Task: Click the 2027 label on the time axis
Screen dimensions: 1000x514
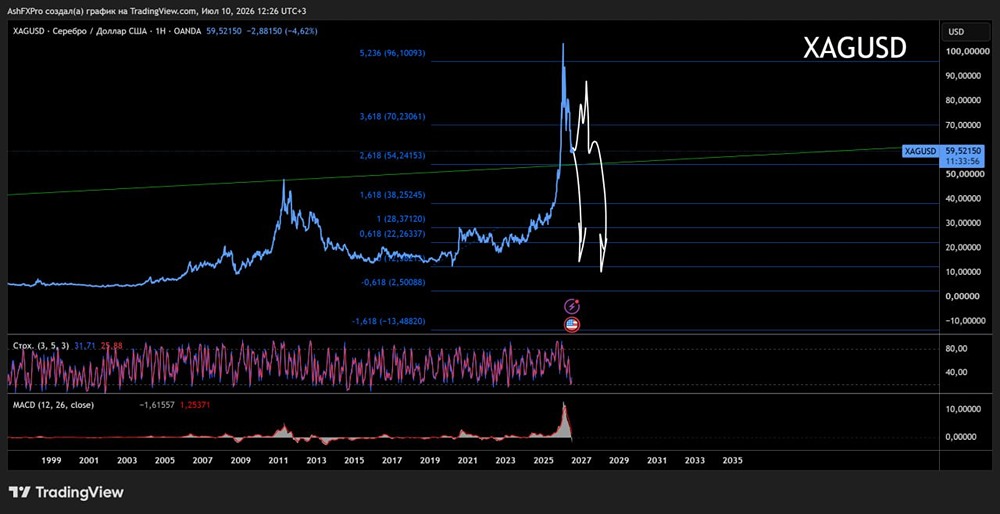Action: point(581,460)
